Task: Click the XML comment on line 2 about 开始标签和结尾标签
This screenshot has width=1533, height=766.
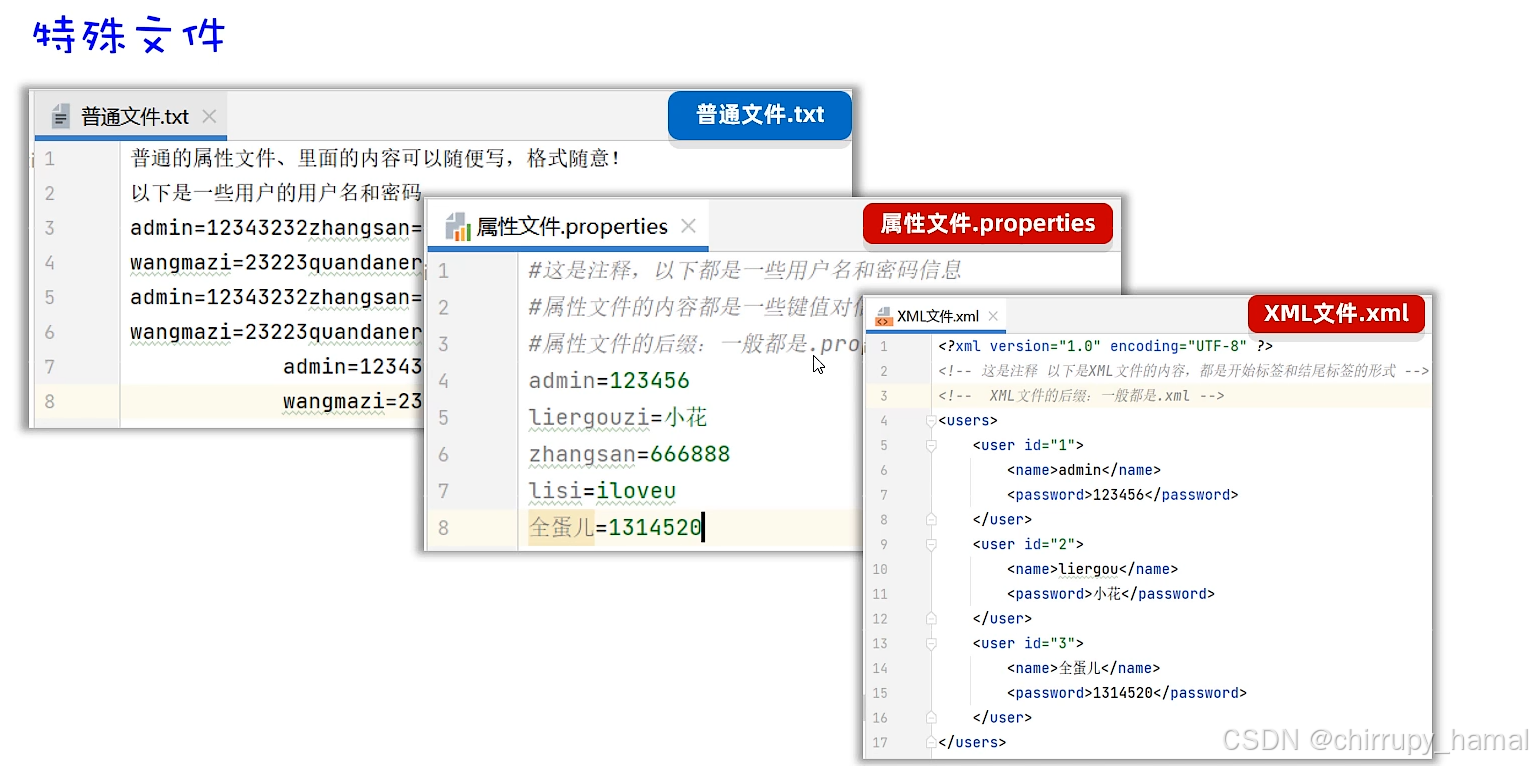Action: tap(1183, 371)
